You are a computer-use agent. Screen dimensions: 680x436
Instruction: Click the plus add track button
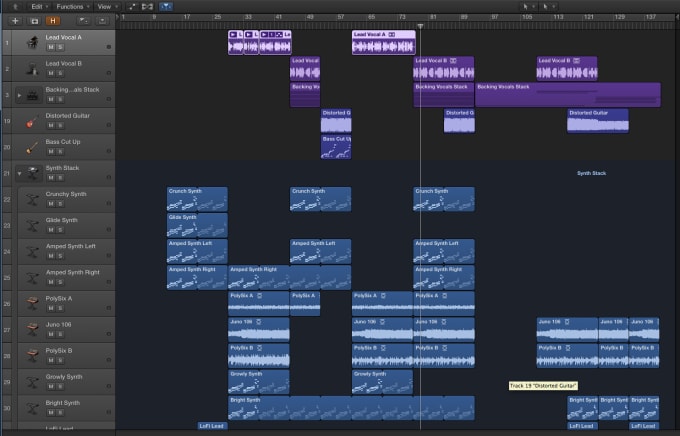coord(15,21)
